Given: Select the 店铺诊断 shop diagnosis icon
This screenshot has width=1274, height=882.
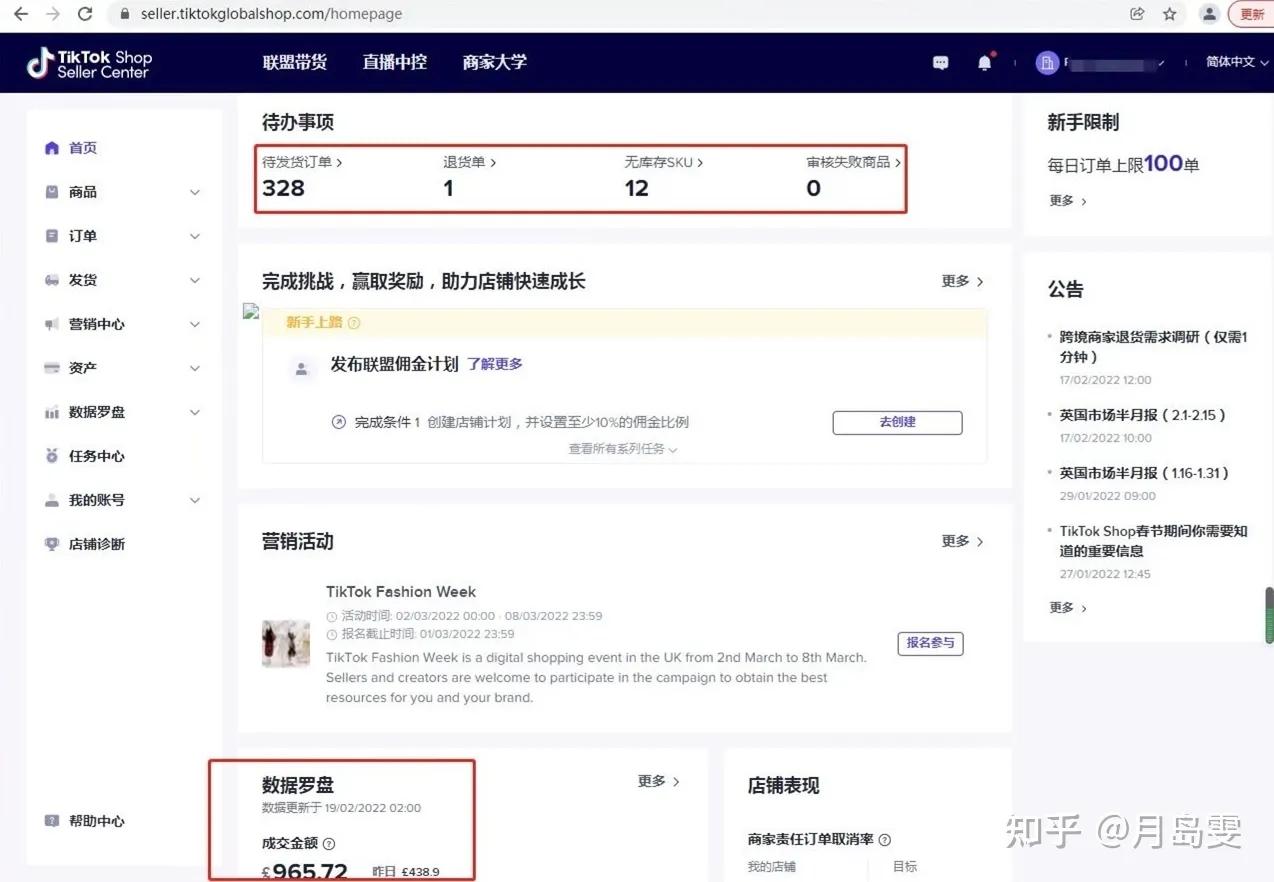Looking at the screenshot, I should [51, 544].
